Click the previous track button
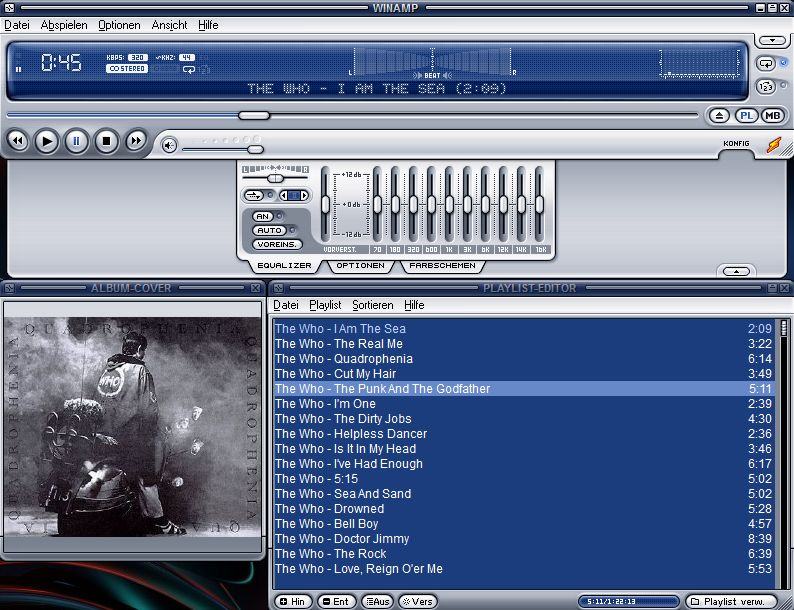 coord(18,141)
